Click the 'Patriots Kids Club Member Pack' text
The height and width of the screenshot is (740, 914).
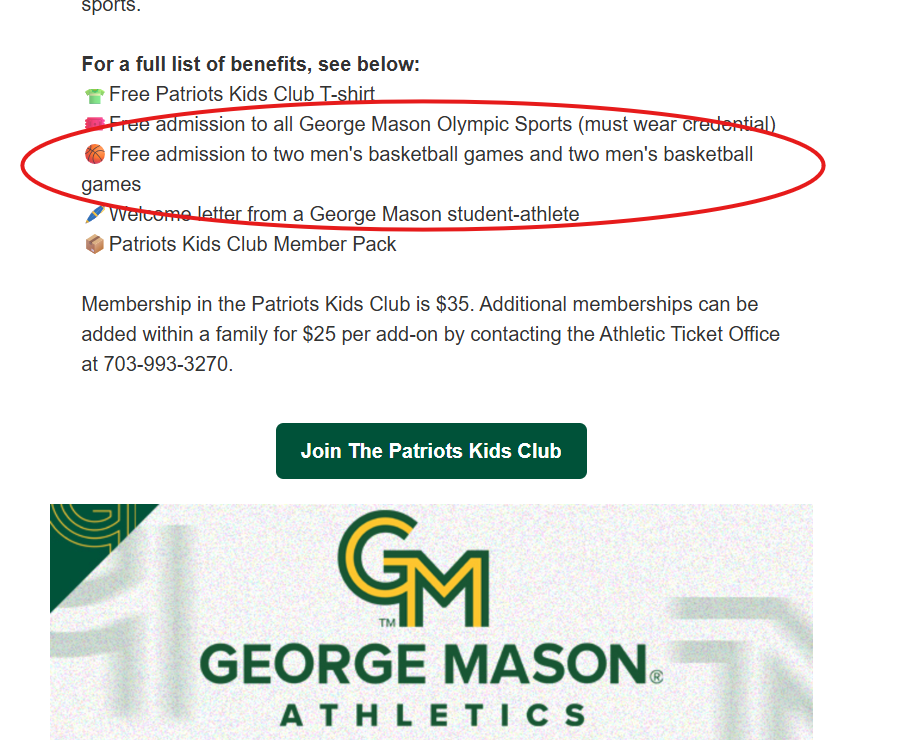tap(252, 244)
